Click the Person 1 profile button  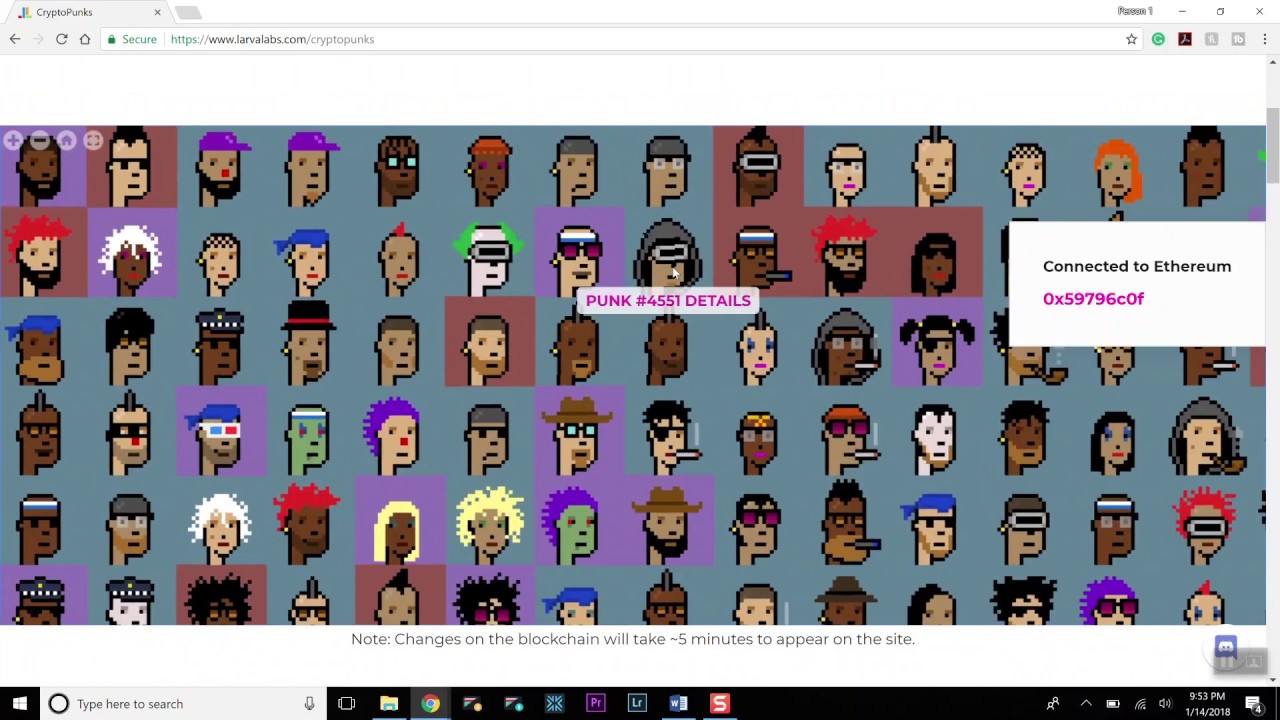pyautogui.click(x=1135, y=11)
